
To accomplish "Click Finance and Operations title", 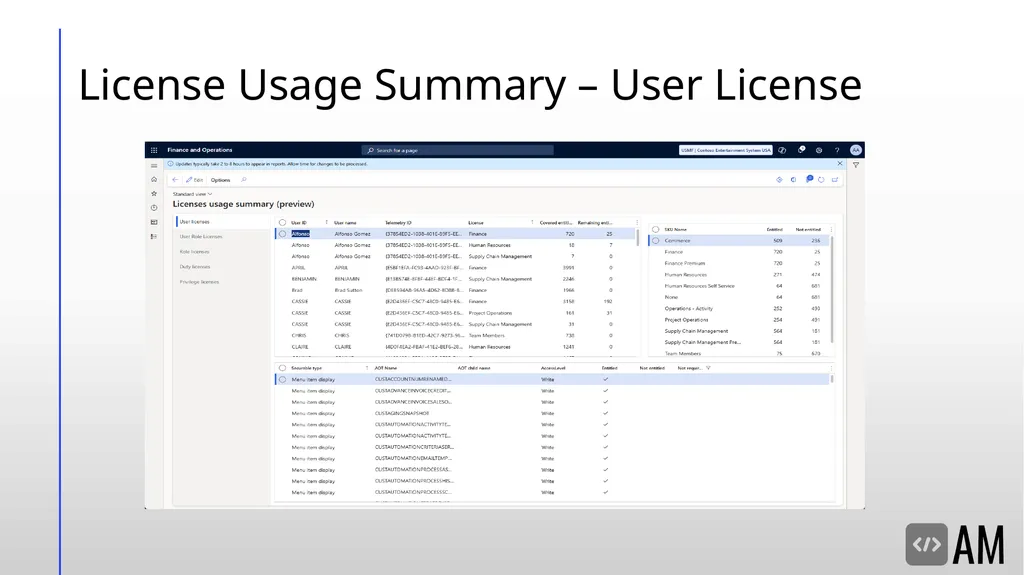I will point(200,150).
